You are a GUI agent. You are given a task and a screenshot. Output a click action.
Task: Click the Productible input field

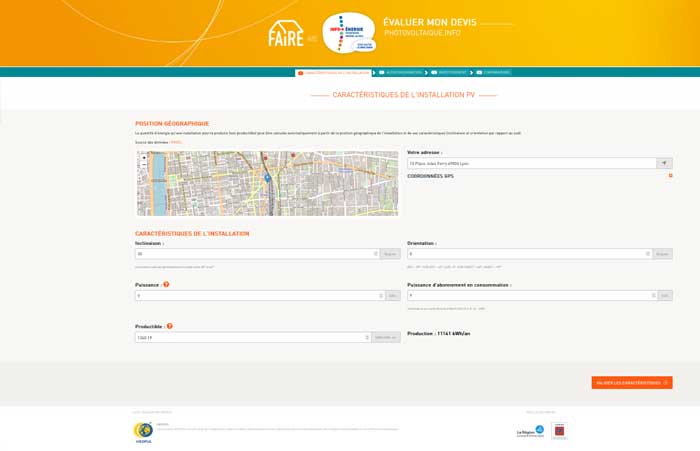(x=250, y=337)
